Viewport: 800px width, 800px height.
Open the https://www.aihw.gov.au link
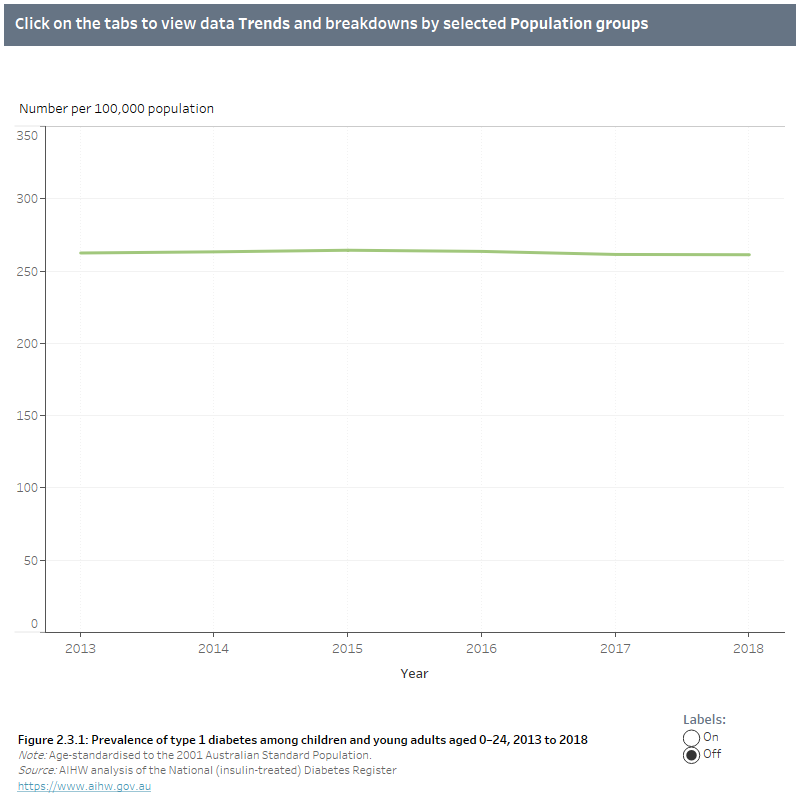coord(83,786)
